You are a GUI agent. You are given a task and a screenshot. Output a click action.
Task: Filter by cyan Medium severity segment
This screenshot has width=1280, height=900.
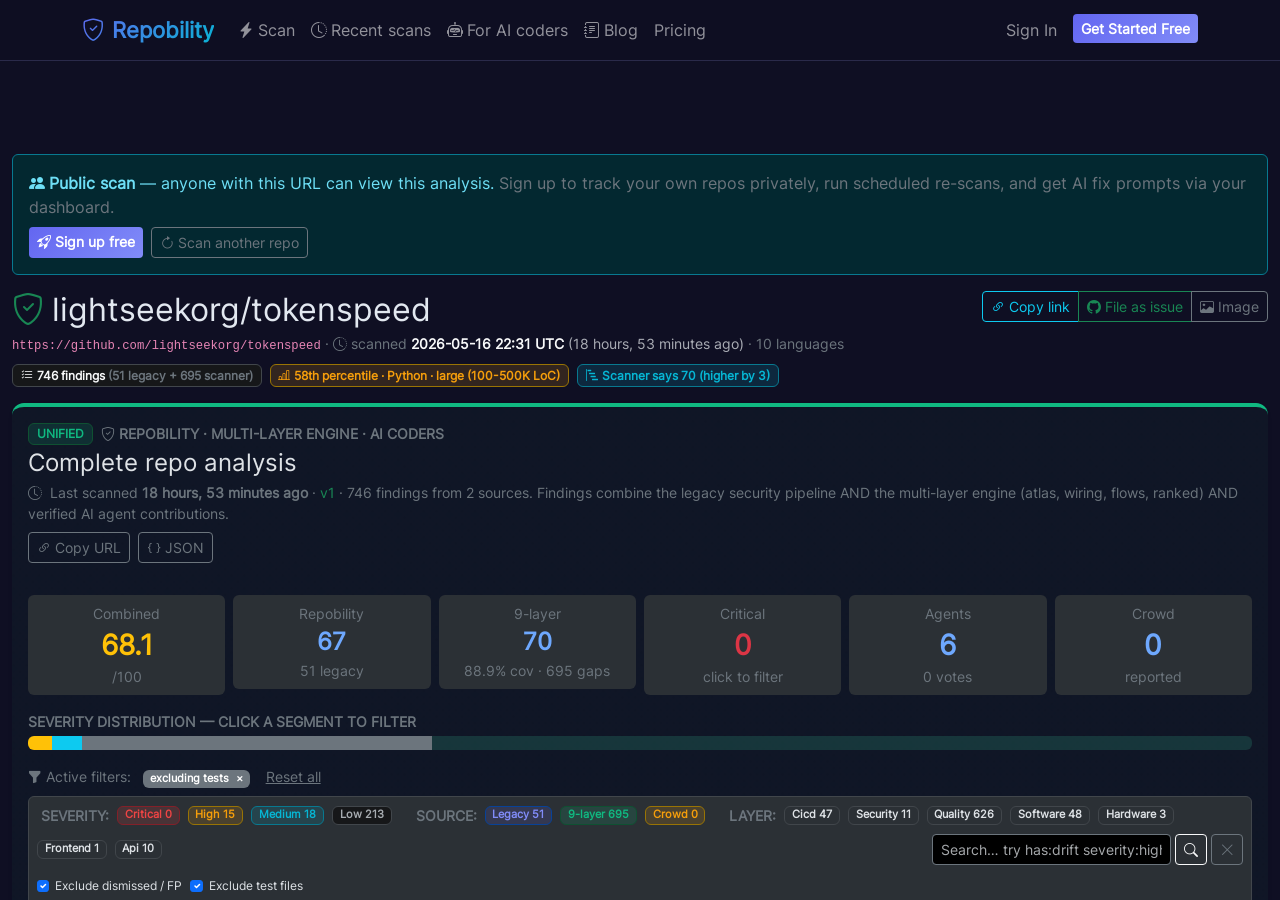(67, 743)
